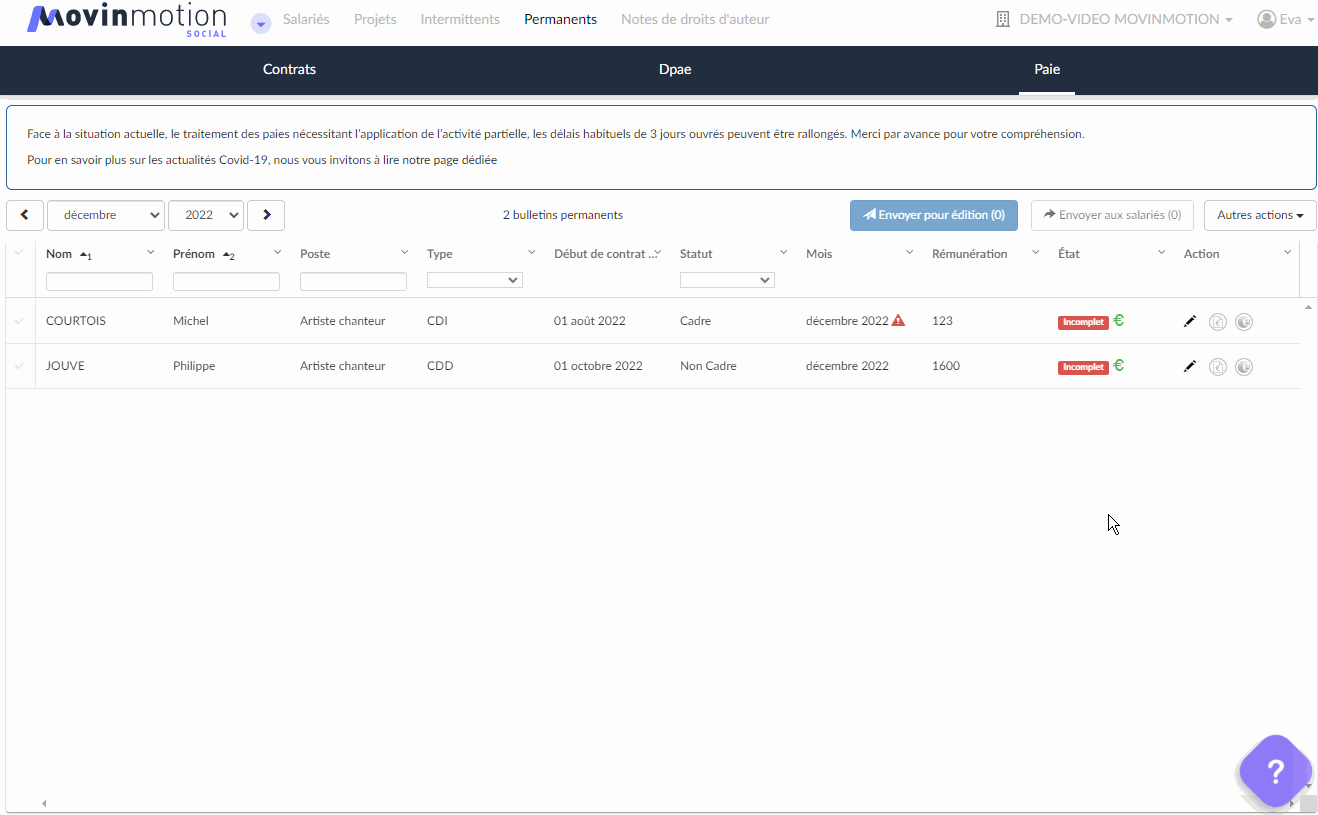Image resolution: width=1318 pixels, height=815 pixels.
Task: Click inside the Poste filter field
Action: 353,282
